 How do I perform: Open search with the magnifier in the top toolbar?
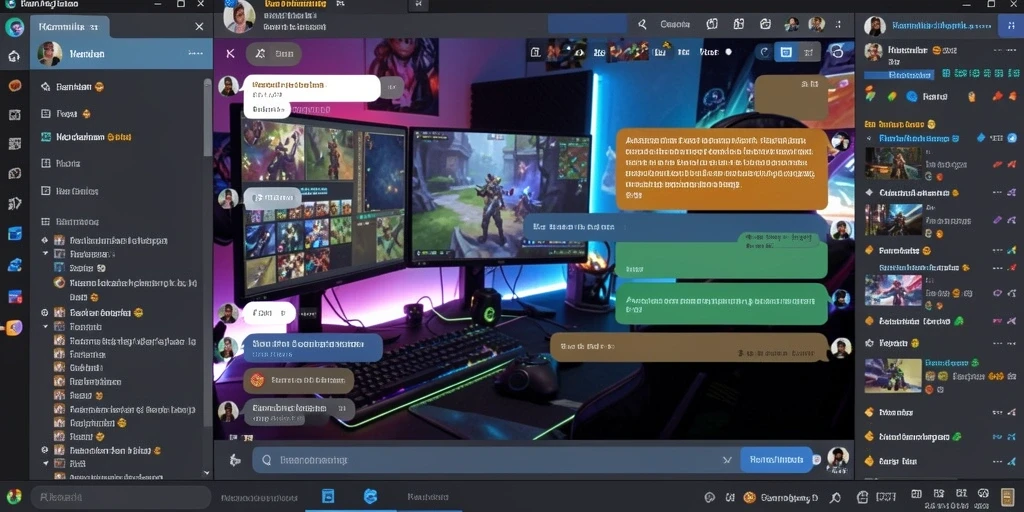[x=642, y=25]
